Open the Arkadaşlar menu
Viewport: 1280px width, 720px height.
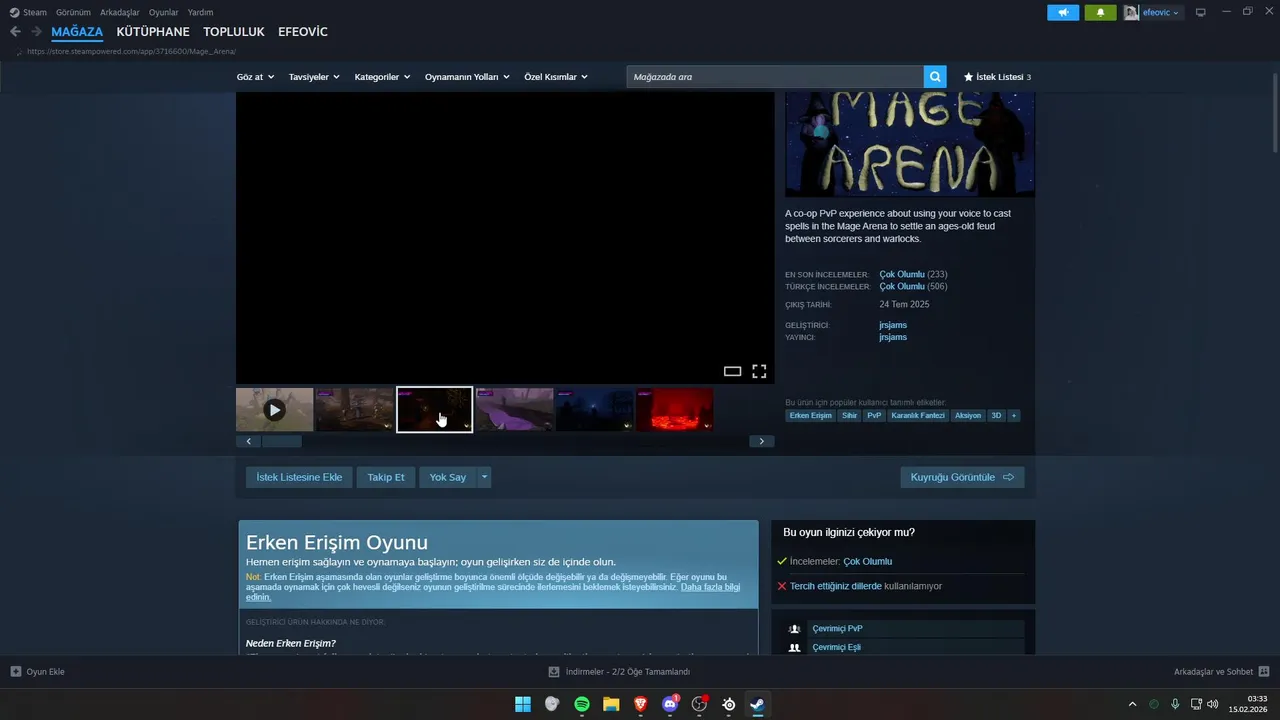click(120, 13)
